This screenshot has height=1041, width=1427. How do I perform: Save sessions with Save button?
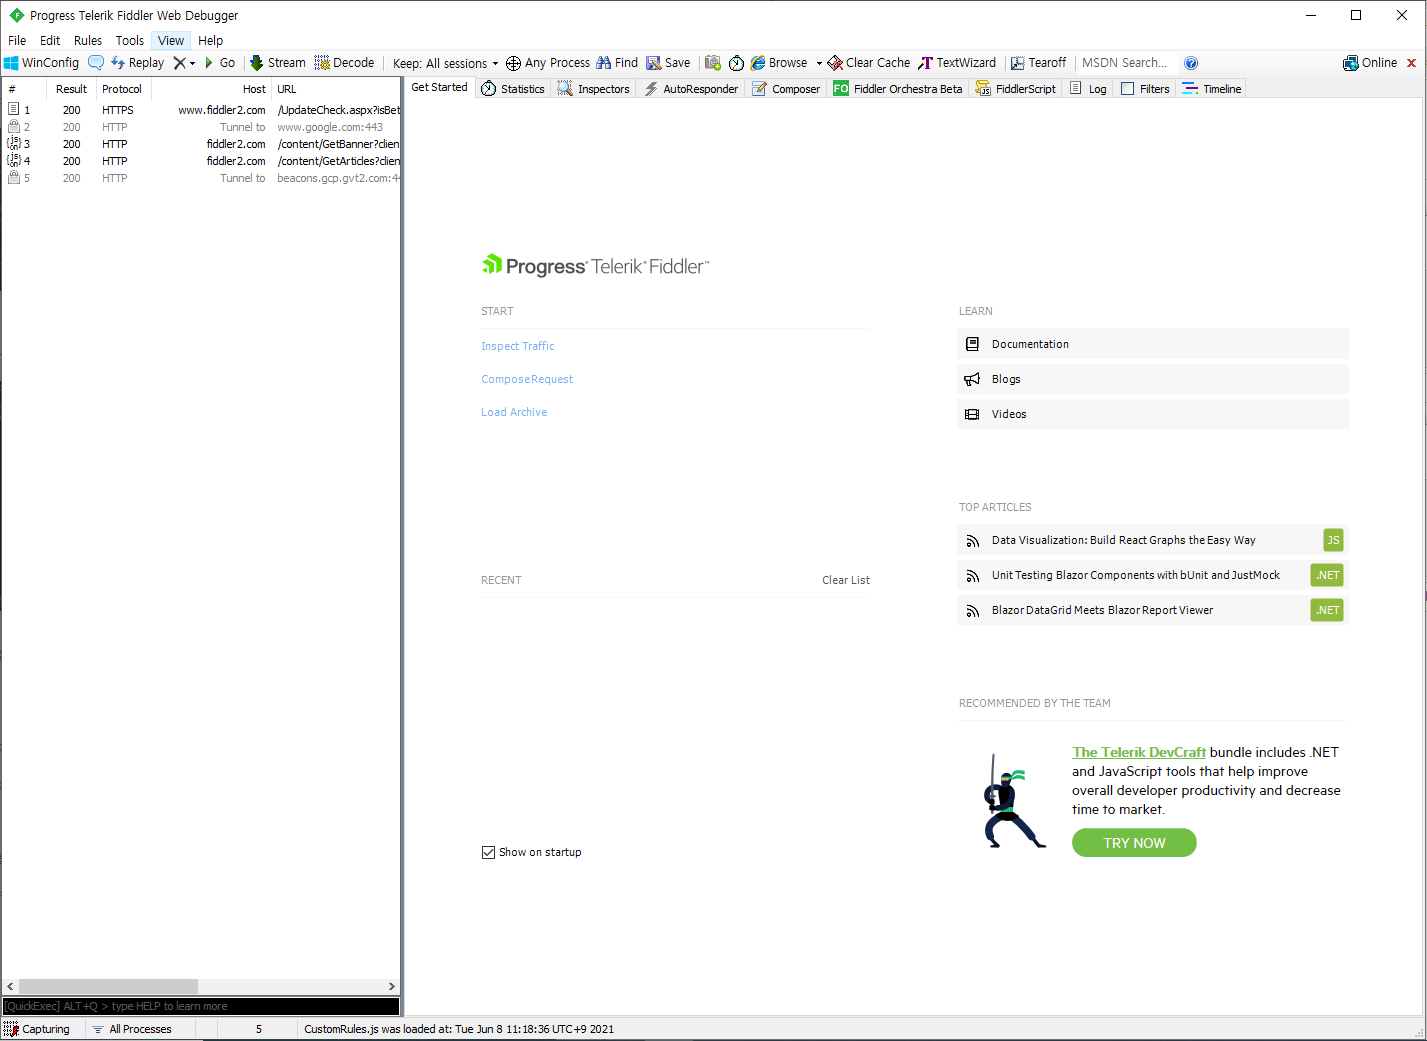(668, 62)
